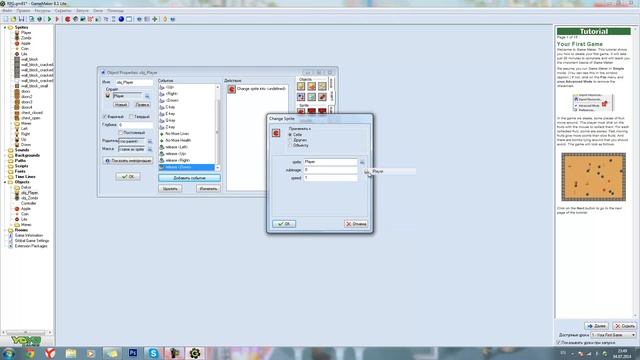Click the red Pac-Man Create sprite toolbar icon
The image size is (640, 360).
tap(68, 19)
